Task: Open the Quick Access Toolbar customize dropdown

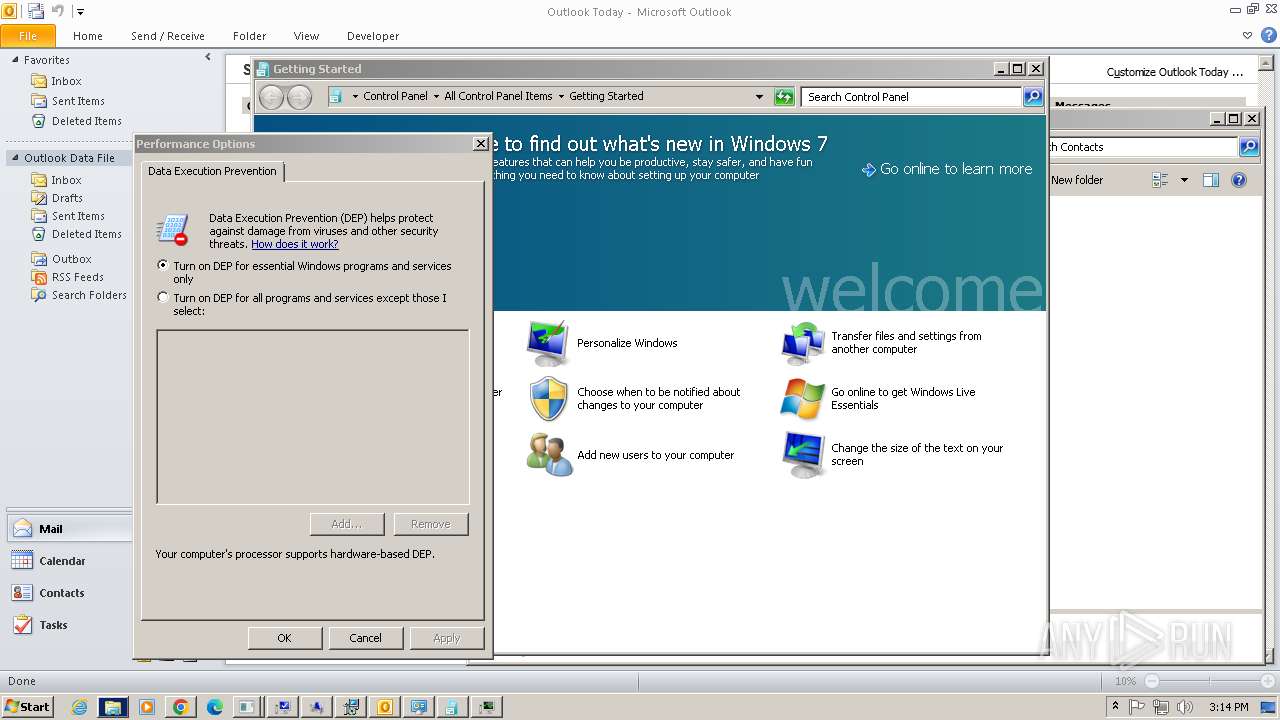Action: tap(81, 12)
